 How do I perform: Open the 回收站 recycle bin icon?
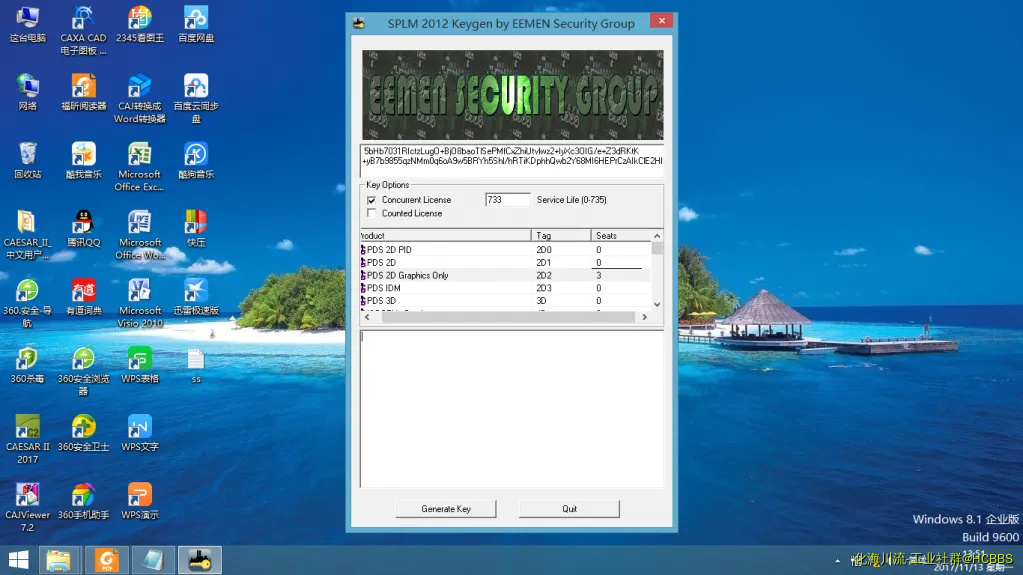click(27, 161)
